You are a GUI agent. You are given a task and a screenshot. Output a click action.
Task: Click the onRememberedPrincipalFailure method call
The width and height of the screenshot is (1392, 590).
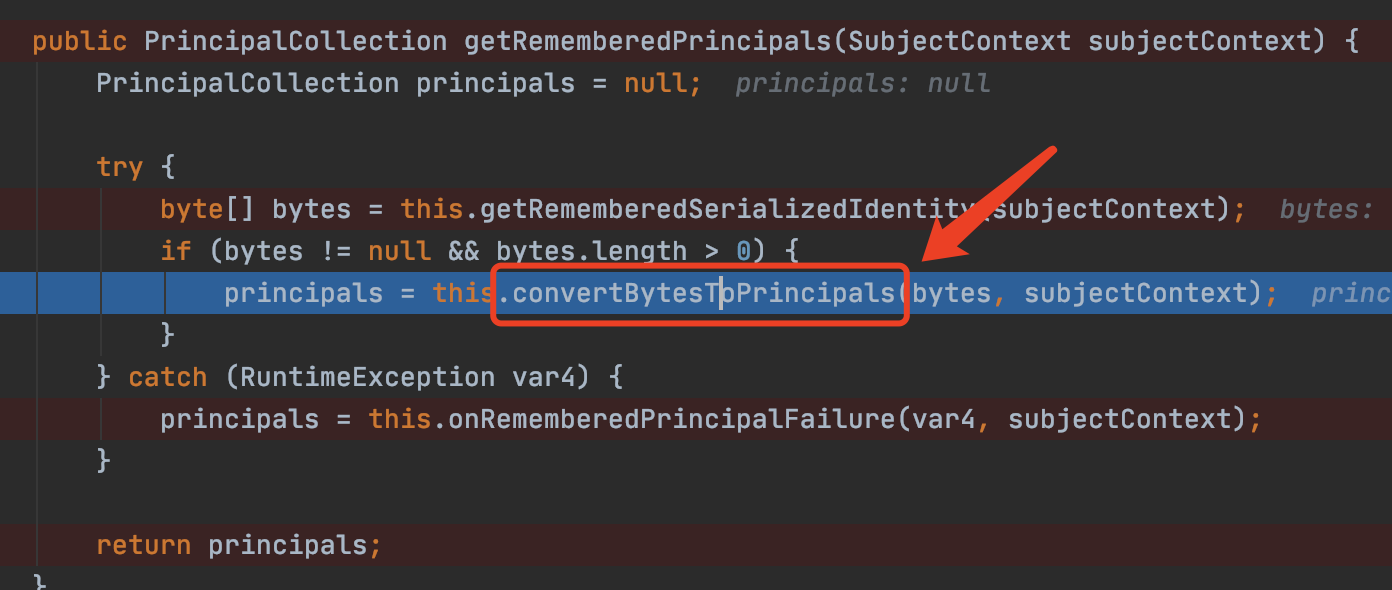[669, 419]
